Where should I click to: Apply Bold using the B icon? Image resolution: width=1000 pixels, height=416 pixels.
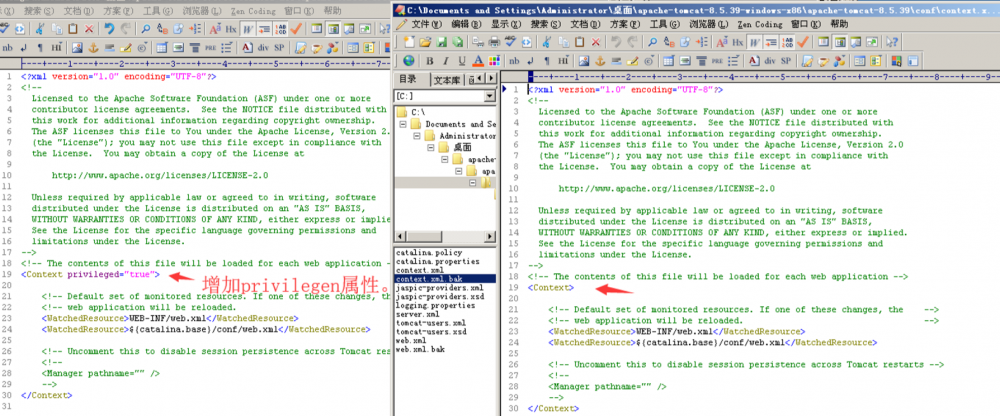(428, 60)
